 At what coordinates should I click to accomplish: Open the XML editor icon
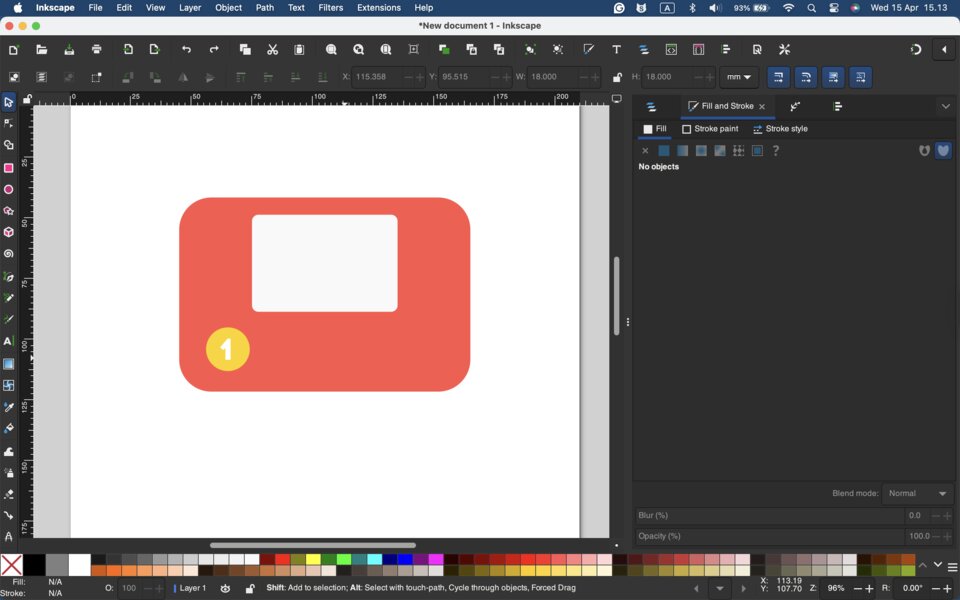(x=671, y=50)
